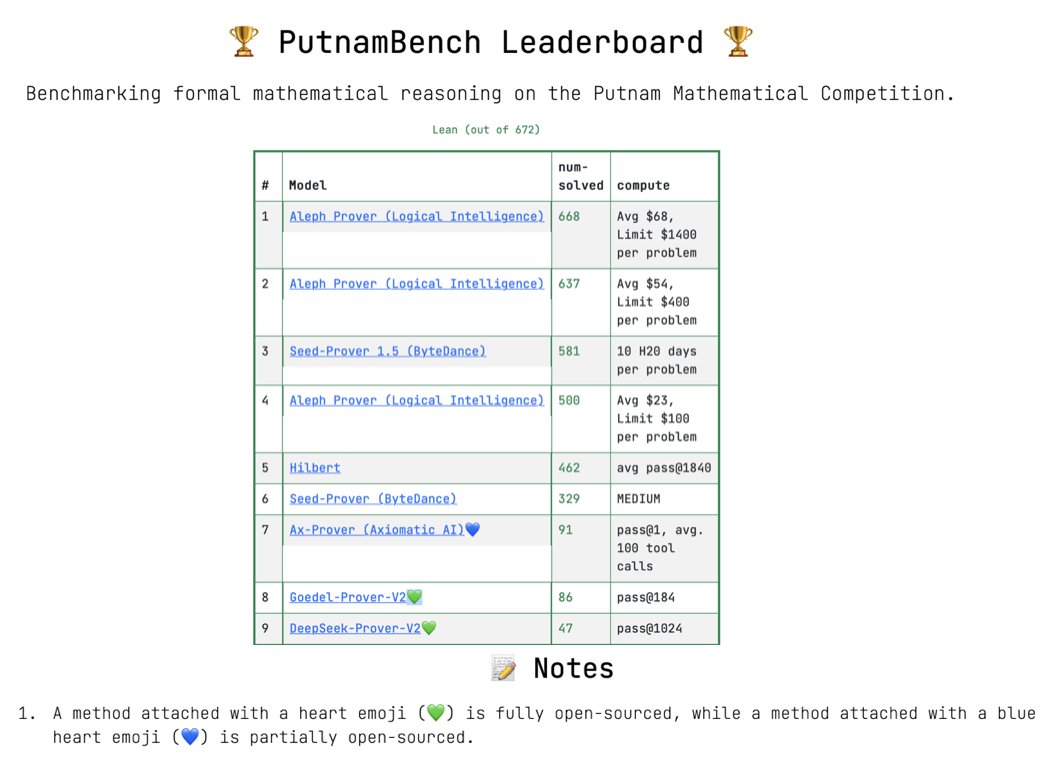Click the 581 solved count
1058x778 pixels.
click(x=569, y=352)
